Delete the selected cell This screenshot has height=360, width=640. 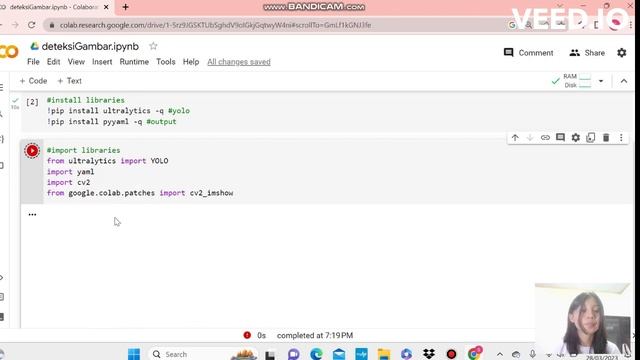(606, 138)
